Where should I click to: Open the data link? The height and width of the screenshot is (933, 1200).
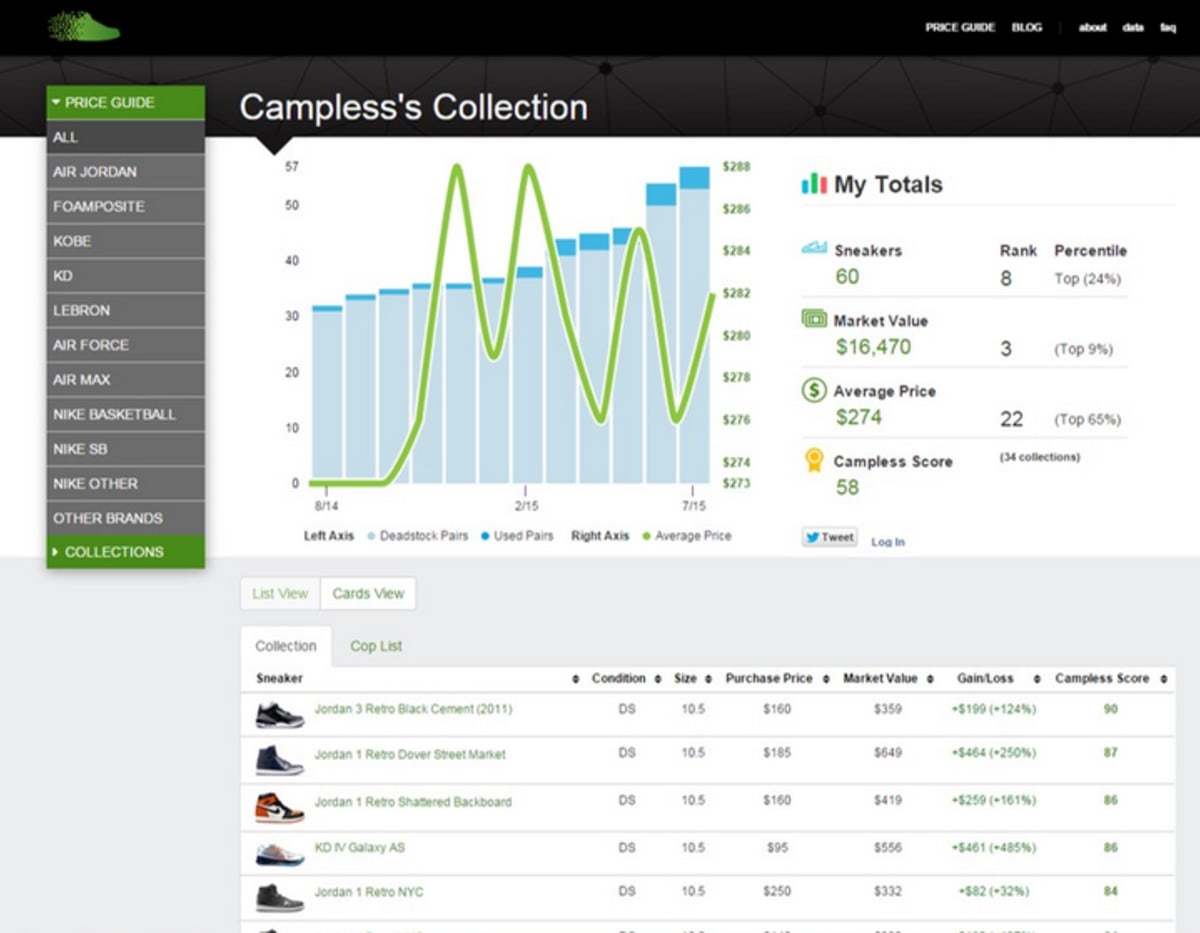pos(1133,28)
